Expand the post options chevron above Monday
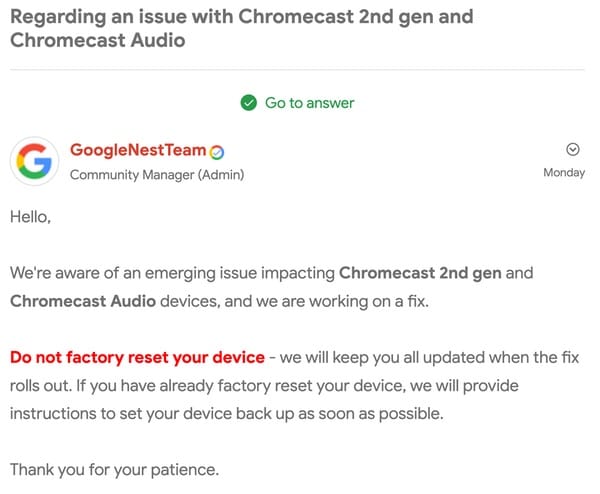Image resolution: width=600 pixels, height=494 pixels. [x=572, y=149]
